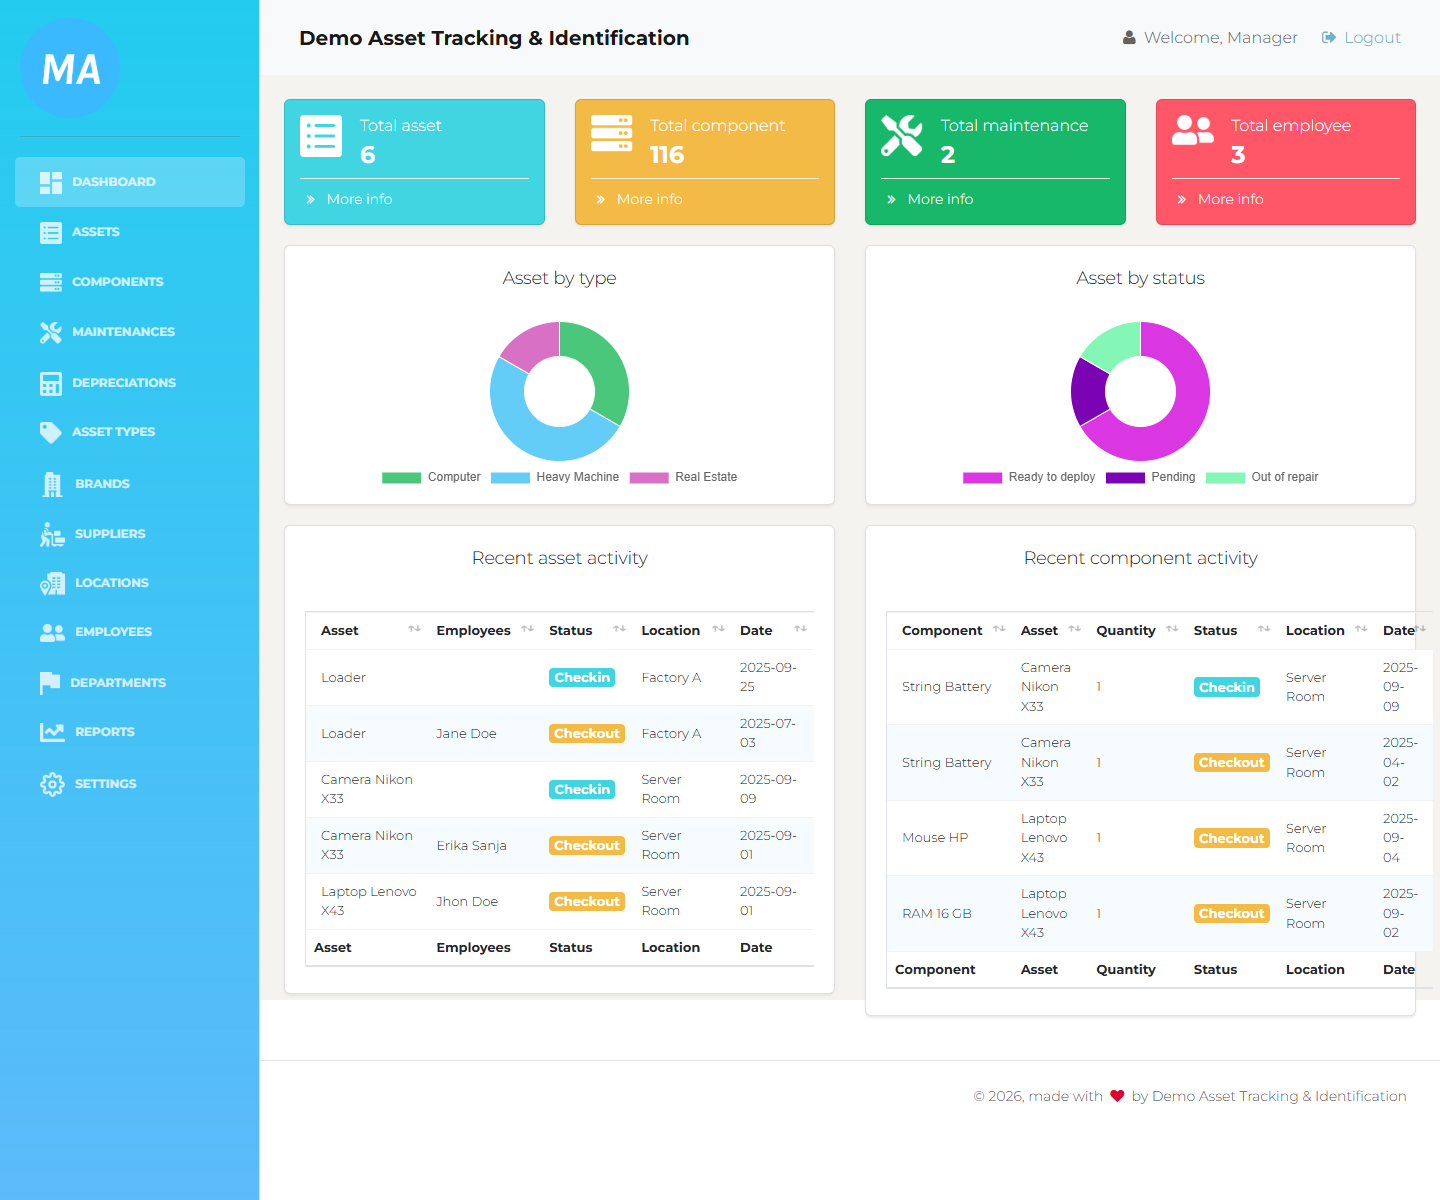Sort component table by Quantity column
The height and width of the screenshot is (1200, 1440).
click(x=1137, y=631)
